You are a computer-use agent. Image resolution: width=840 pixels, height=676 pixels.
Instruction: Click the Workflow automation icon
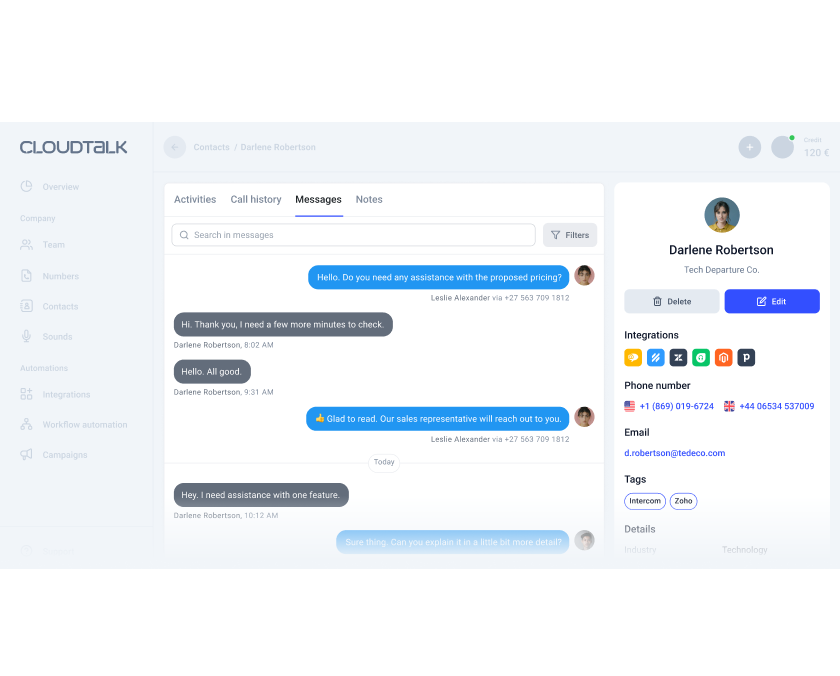(x=26, y=425)
